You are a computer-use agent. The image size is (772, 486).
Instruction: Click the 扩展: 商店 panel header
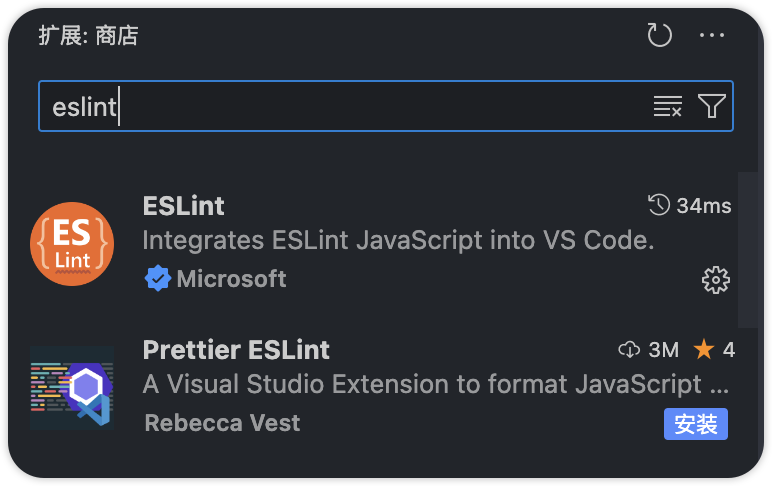(x=88, y=36)
